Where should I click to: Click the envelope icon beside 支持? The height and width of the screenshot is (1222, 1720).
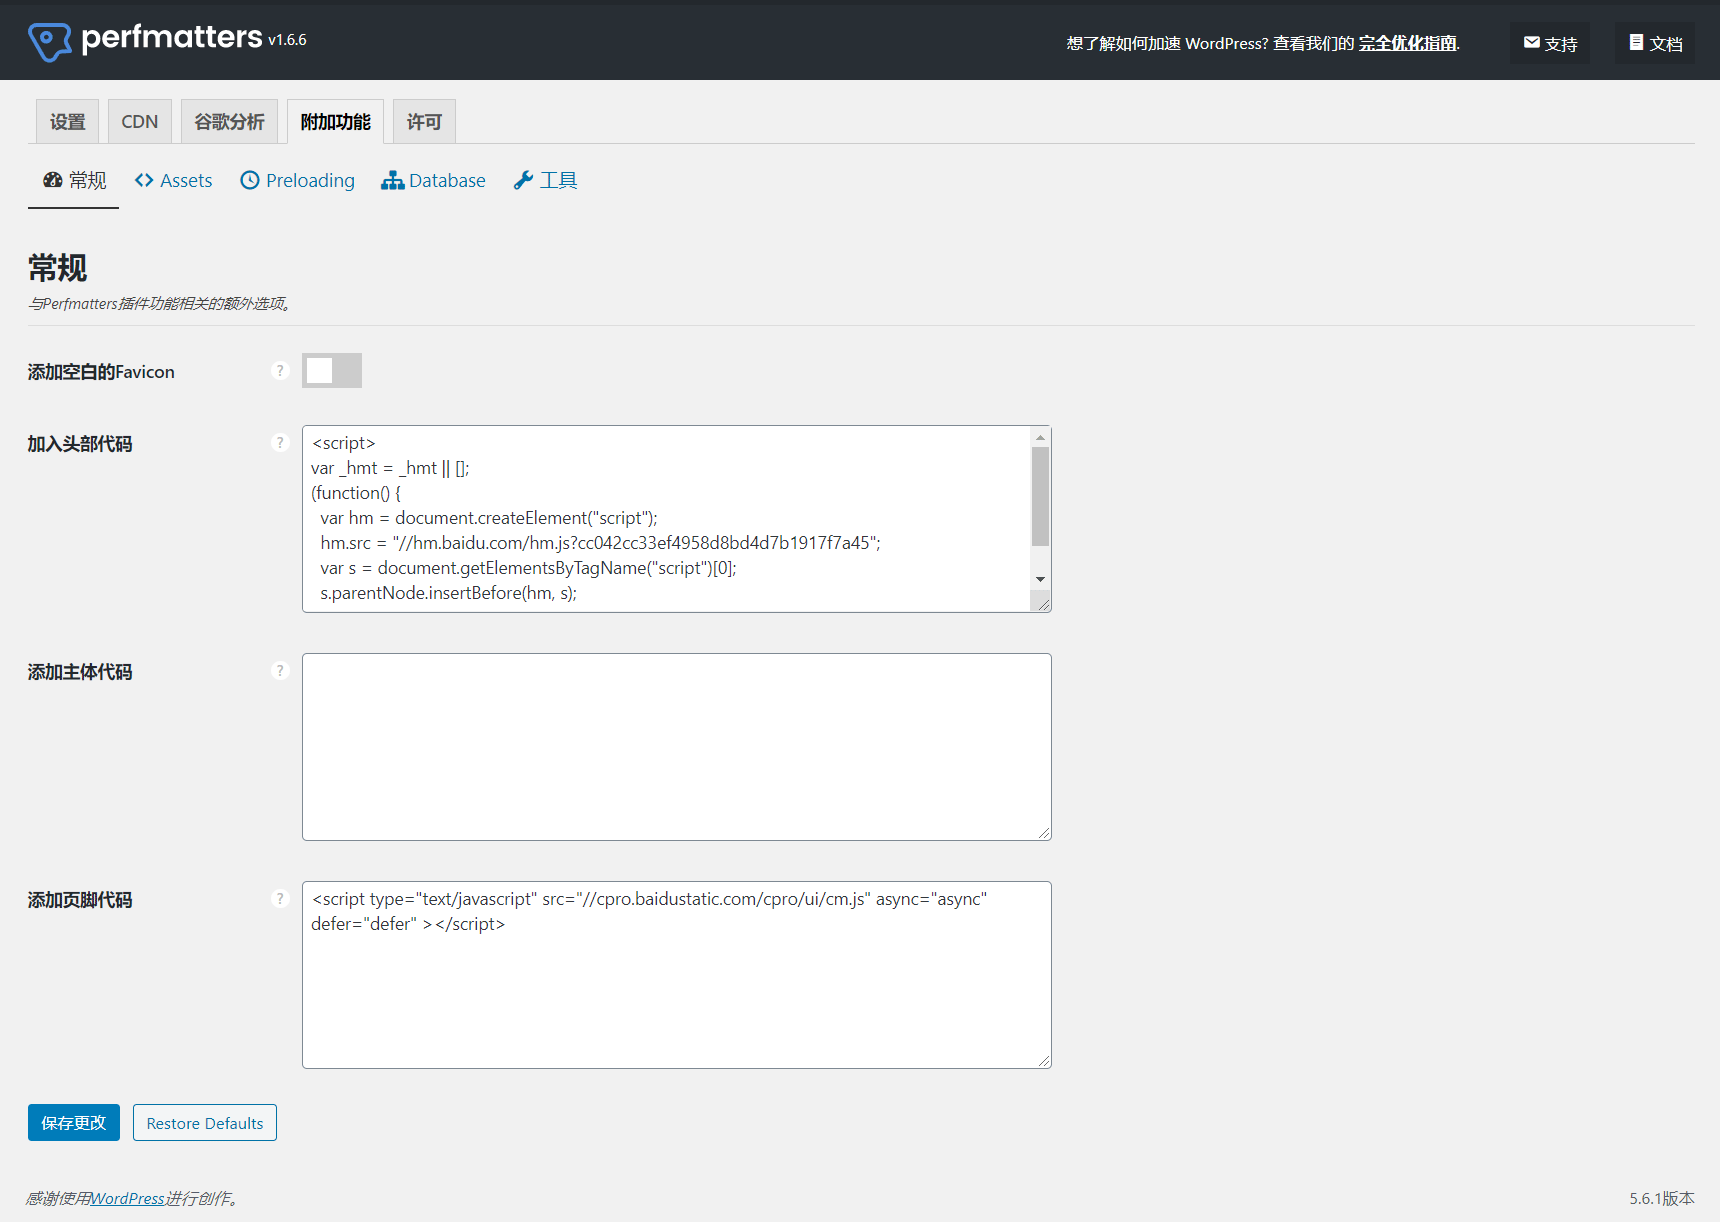pyautogui.click(x=1531, y=42)
